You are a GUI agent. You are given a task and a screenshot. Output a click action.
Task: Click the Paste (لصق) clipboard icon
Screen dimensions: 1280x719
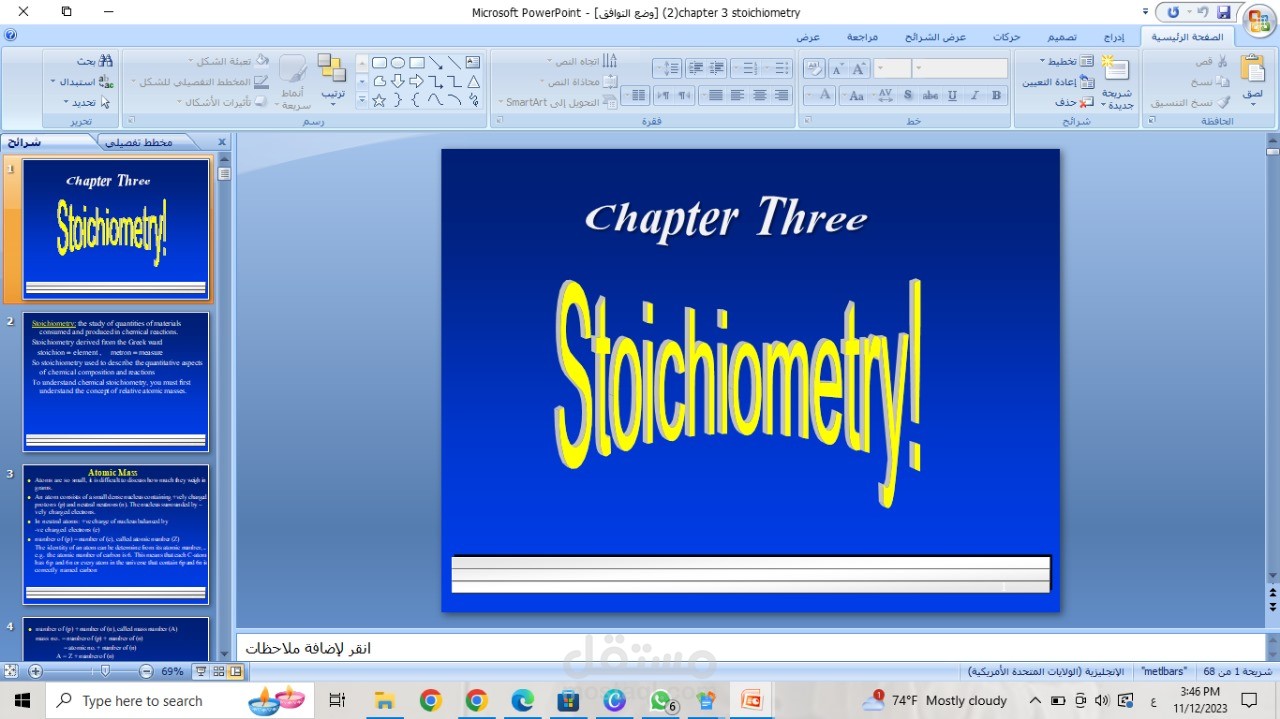[x=1252, y=68]
